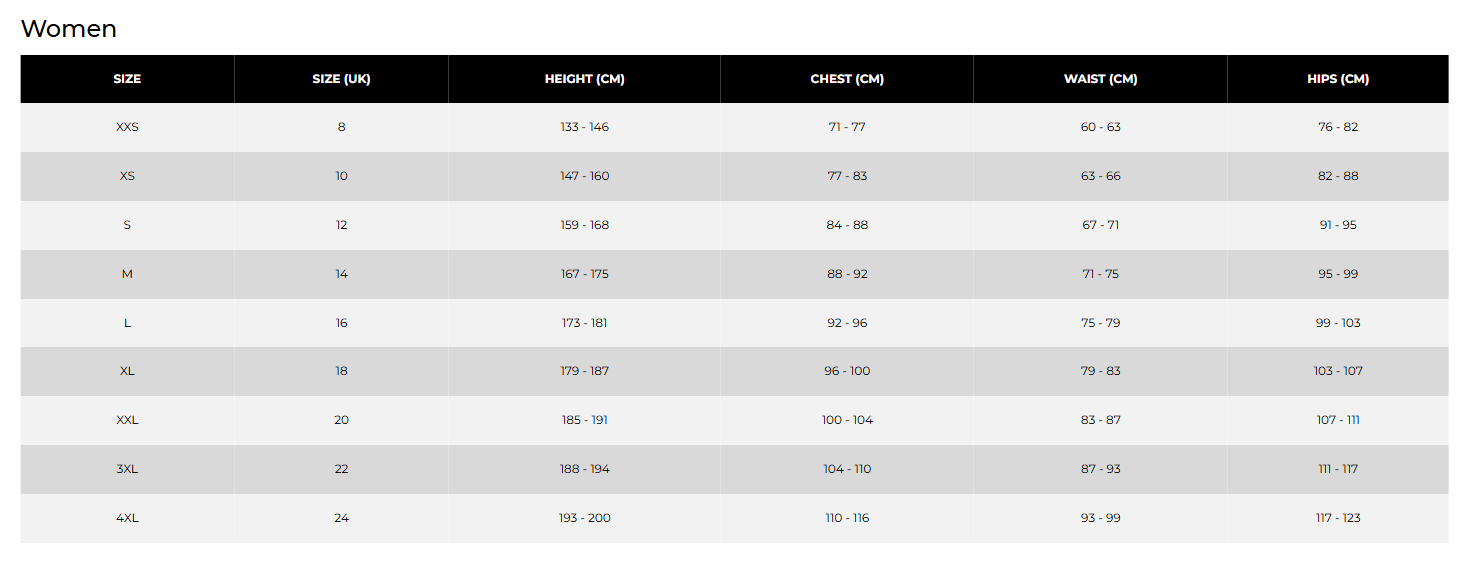Click chest range 104 - 110
The width and height of the screenshot is (1469, 577).
(x=847, y=469)
